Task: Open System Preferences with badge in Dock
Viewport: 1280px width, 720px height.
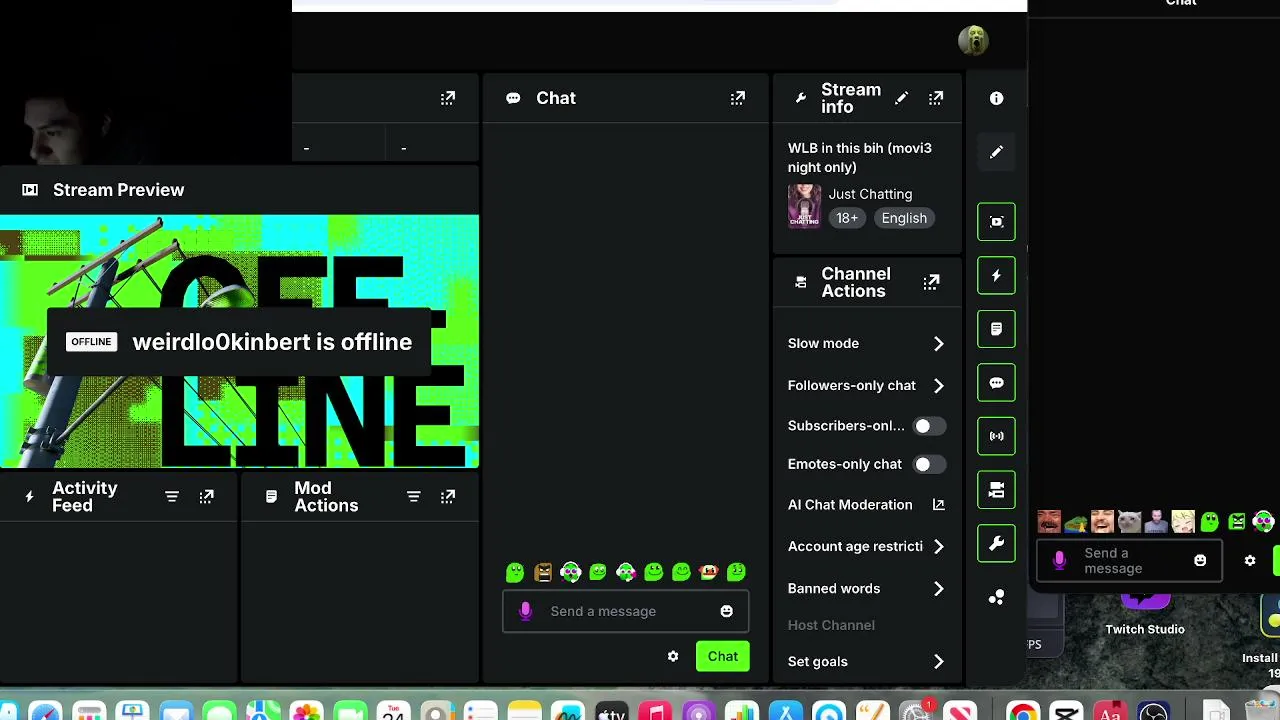Action: pos(916,712)
